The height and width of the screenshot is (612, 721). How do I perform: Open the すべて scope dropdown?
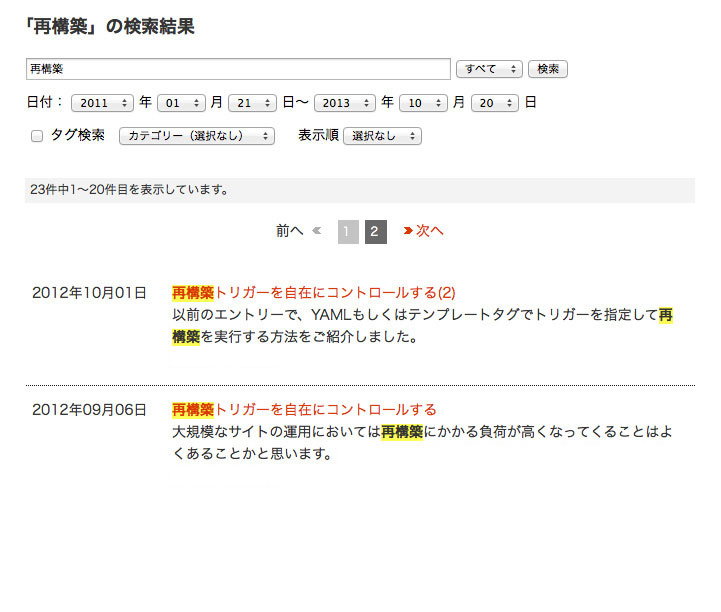tap(489, 69)
